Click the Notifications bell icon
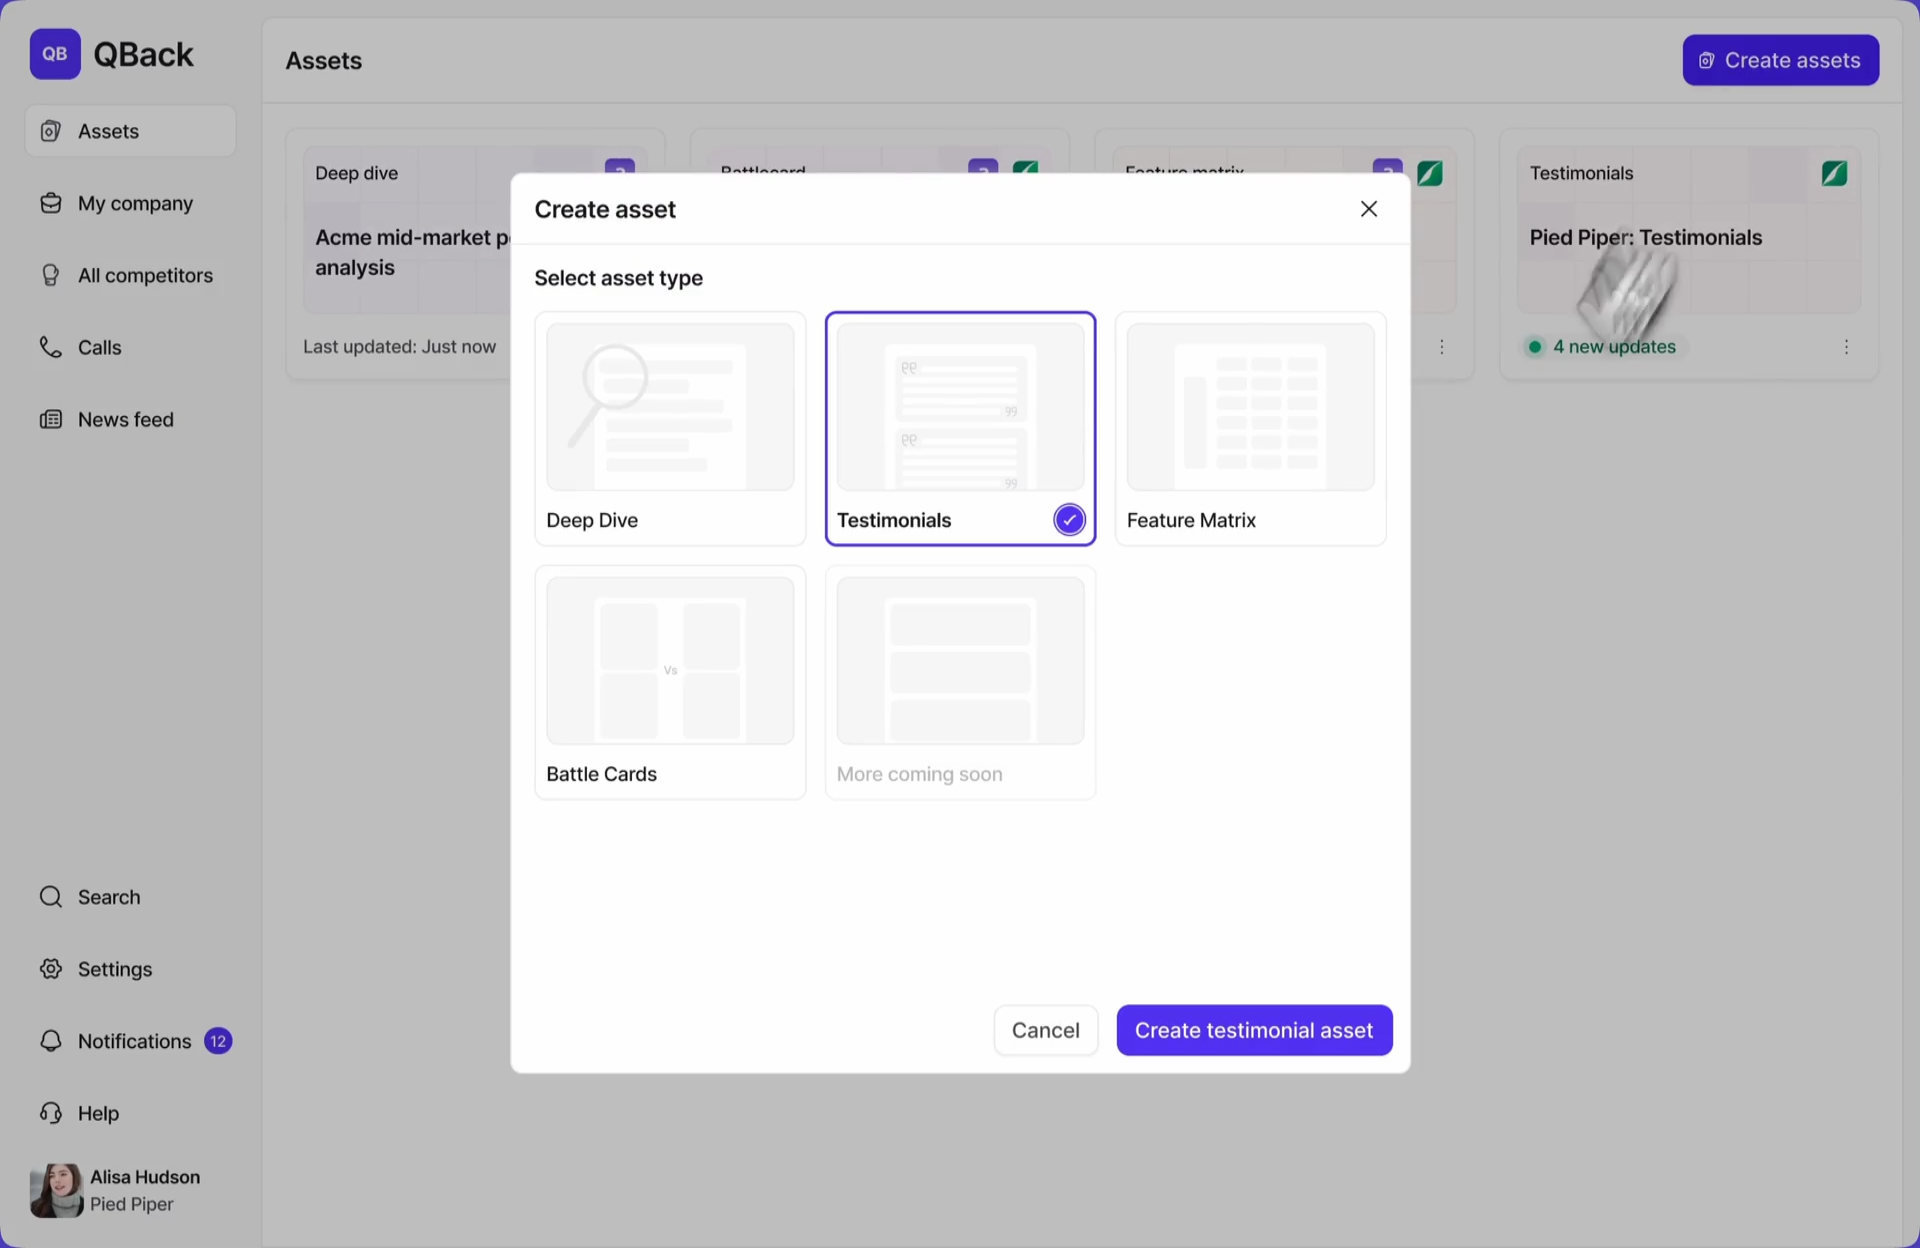The image size is (1920, 1248). click(x=51, y=1041)
